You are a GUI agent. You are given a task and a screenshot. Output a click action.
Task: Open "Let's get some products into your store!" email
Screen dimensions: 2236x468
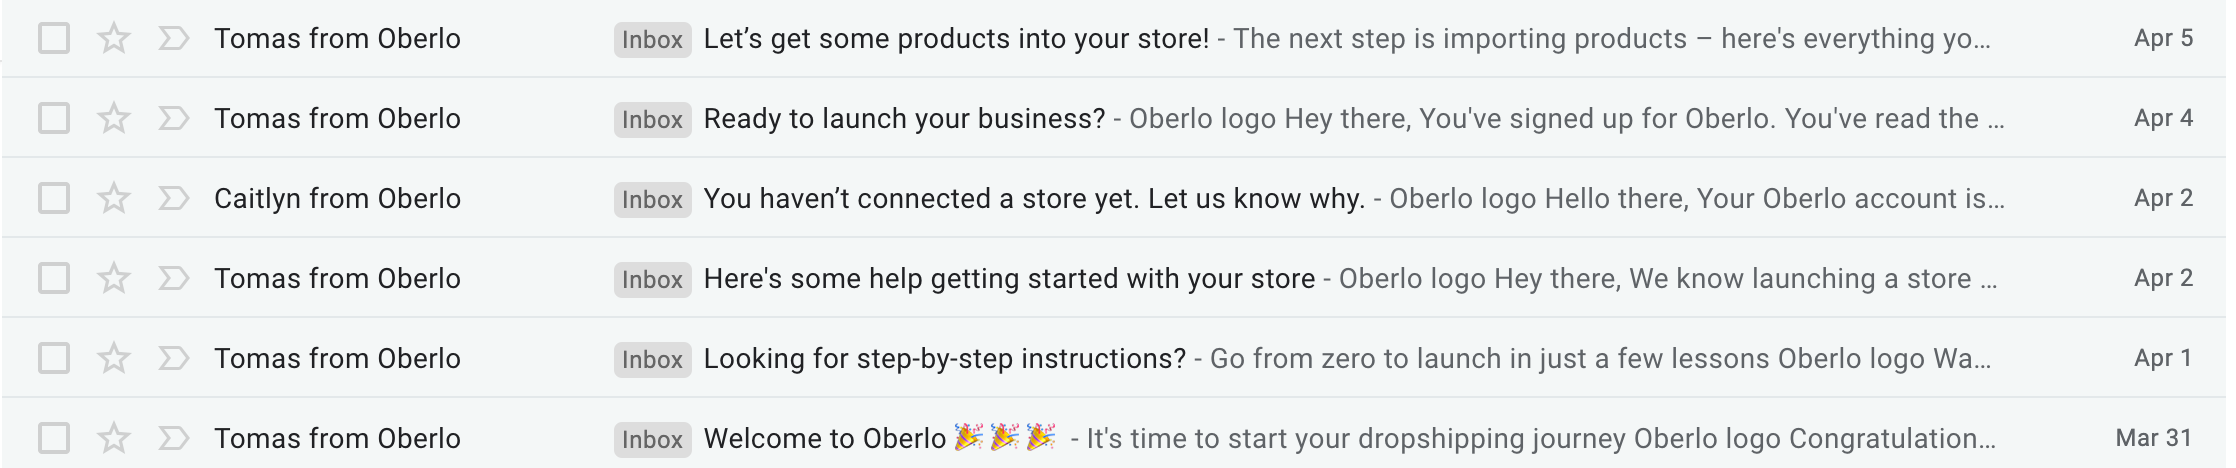(x=956, y=39)
